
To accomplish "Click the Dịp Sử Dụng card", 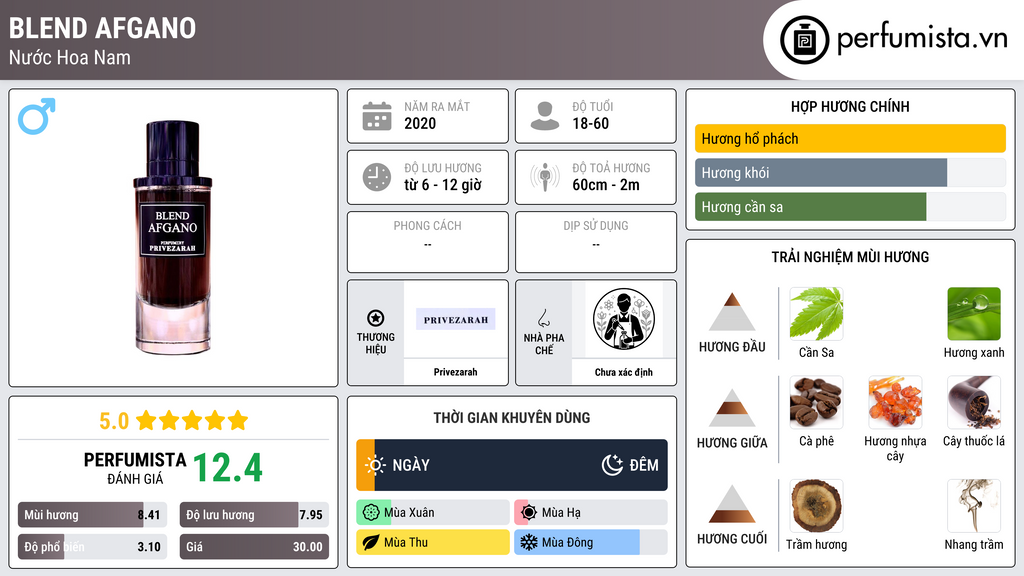I will [x=596, y=242].
